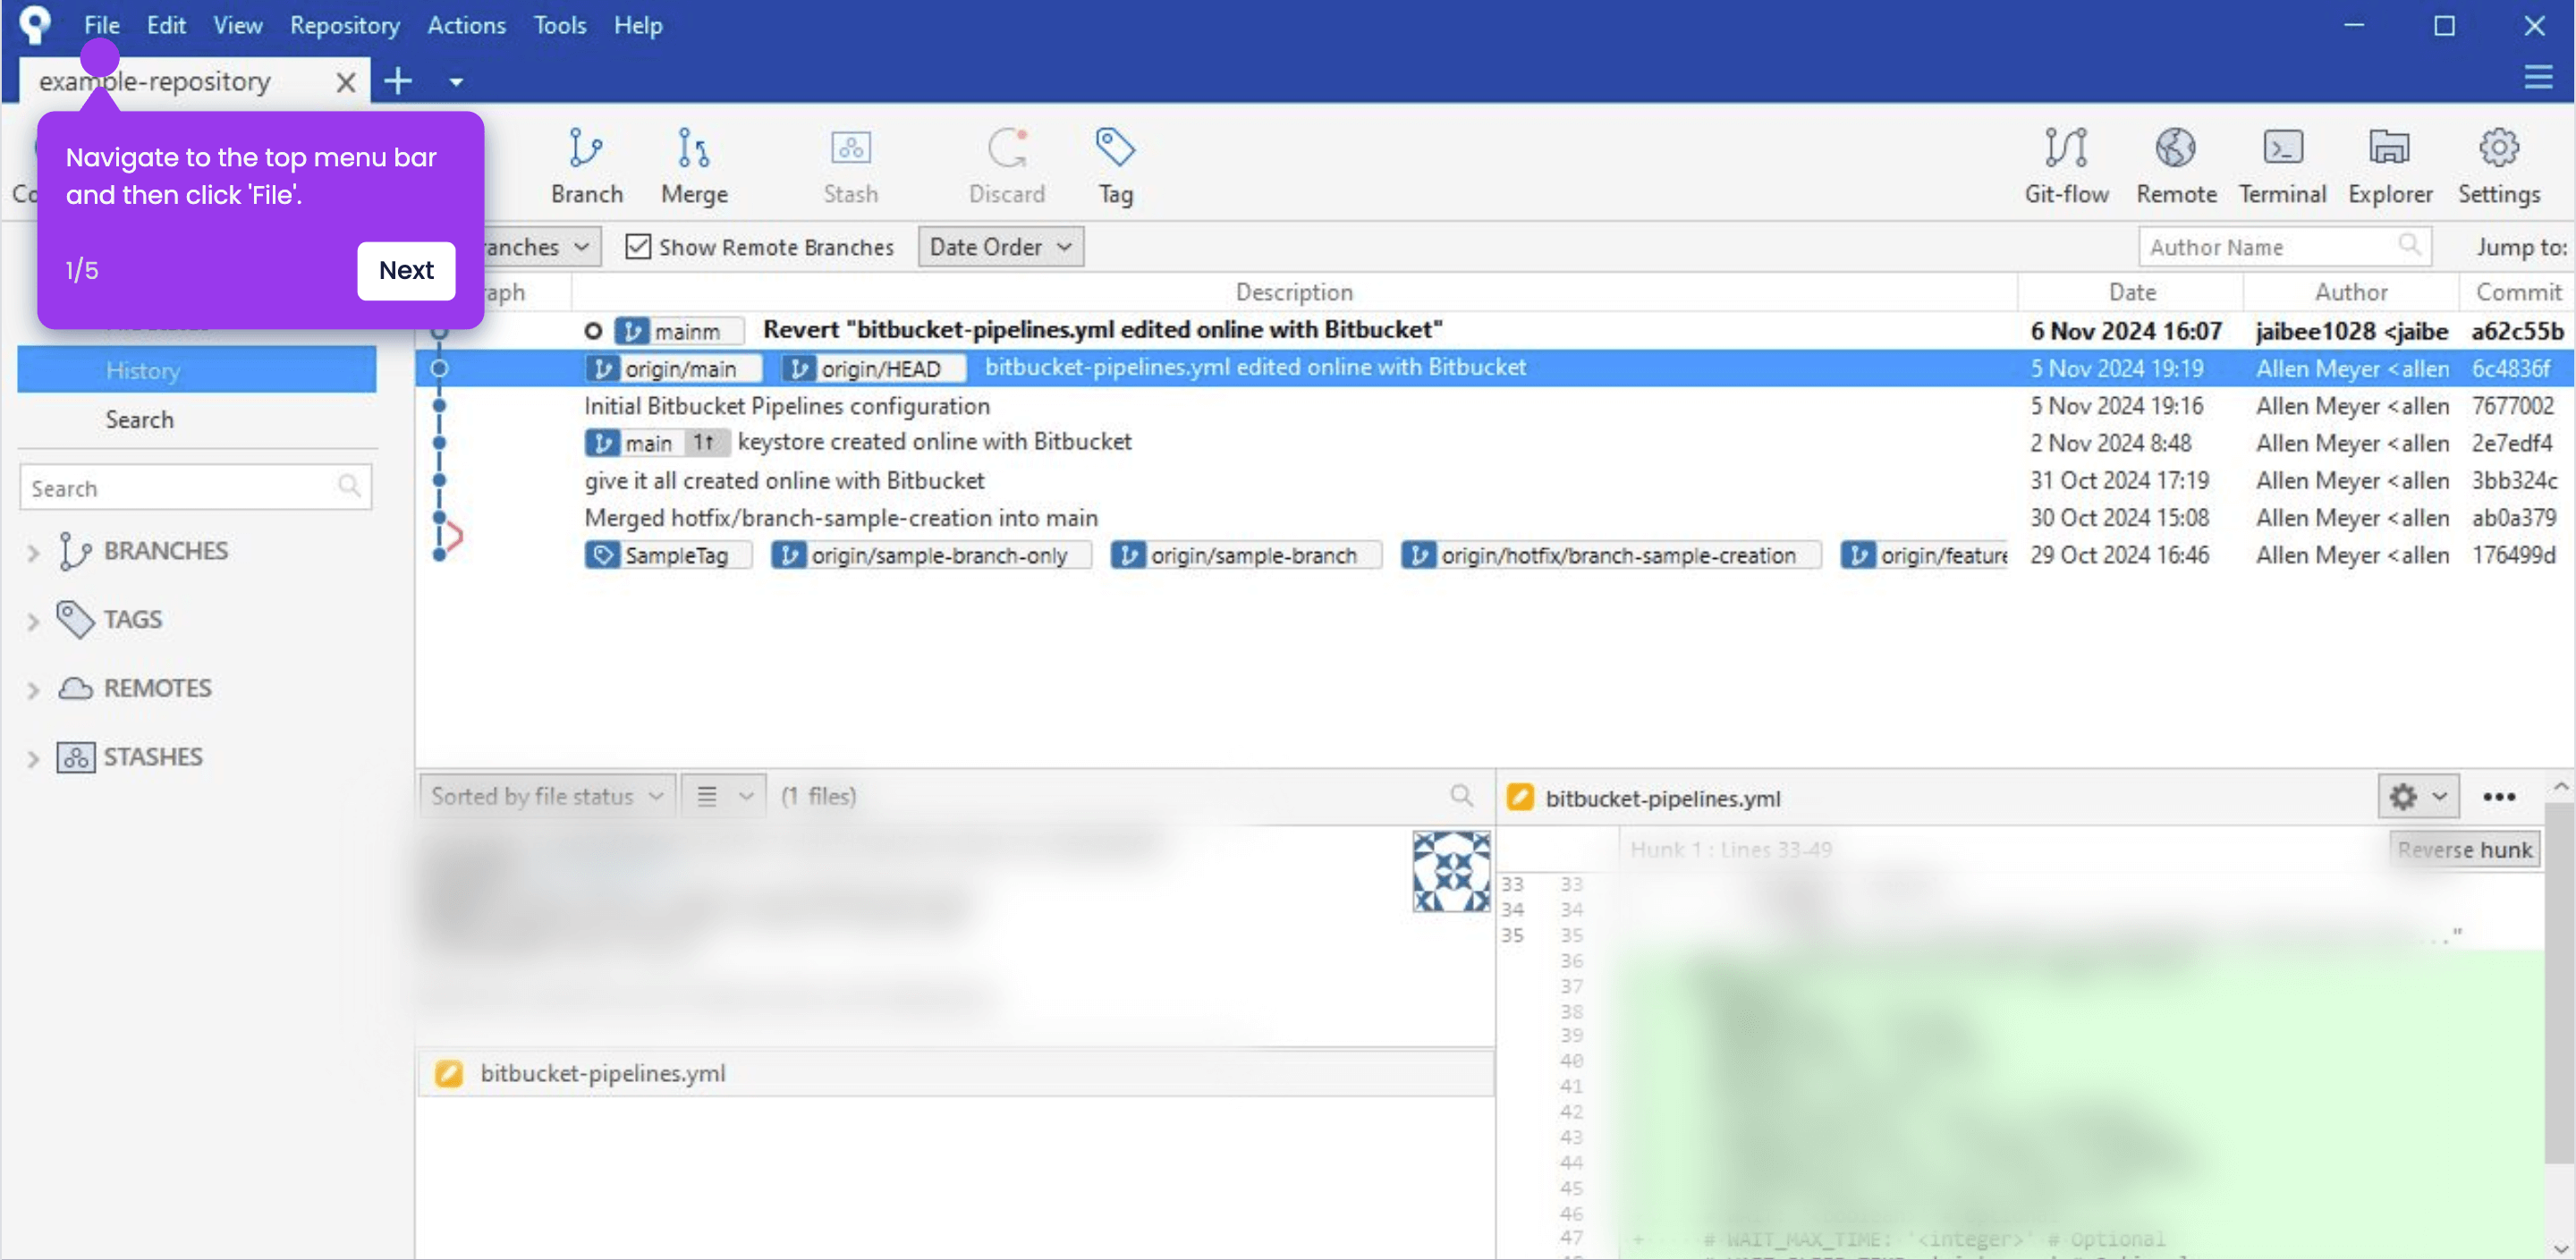2576x1260 pixels.
Task: Expand the STASHES tree section
Action: pos(33,759)
